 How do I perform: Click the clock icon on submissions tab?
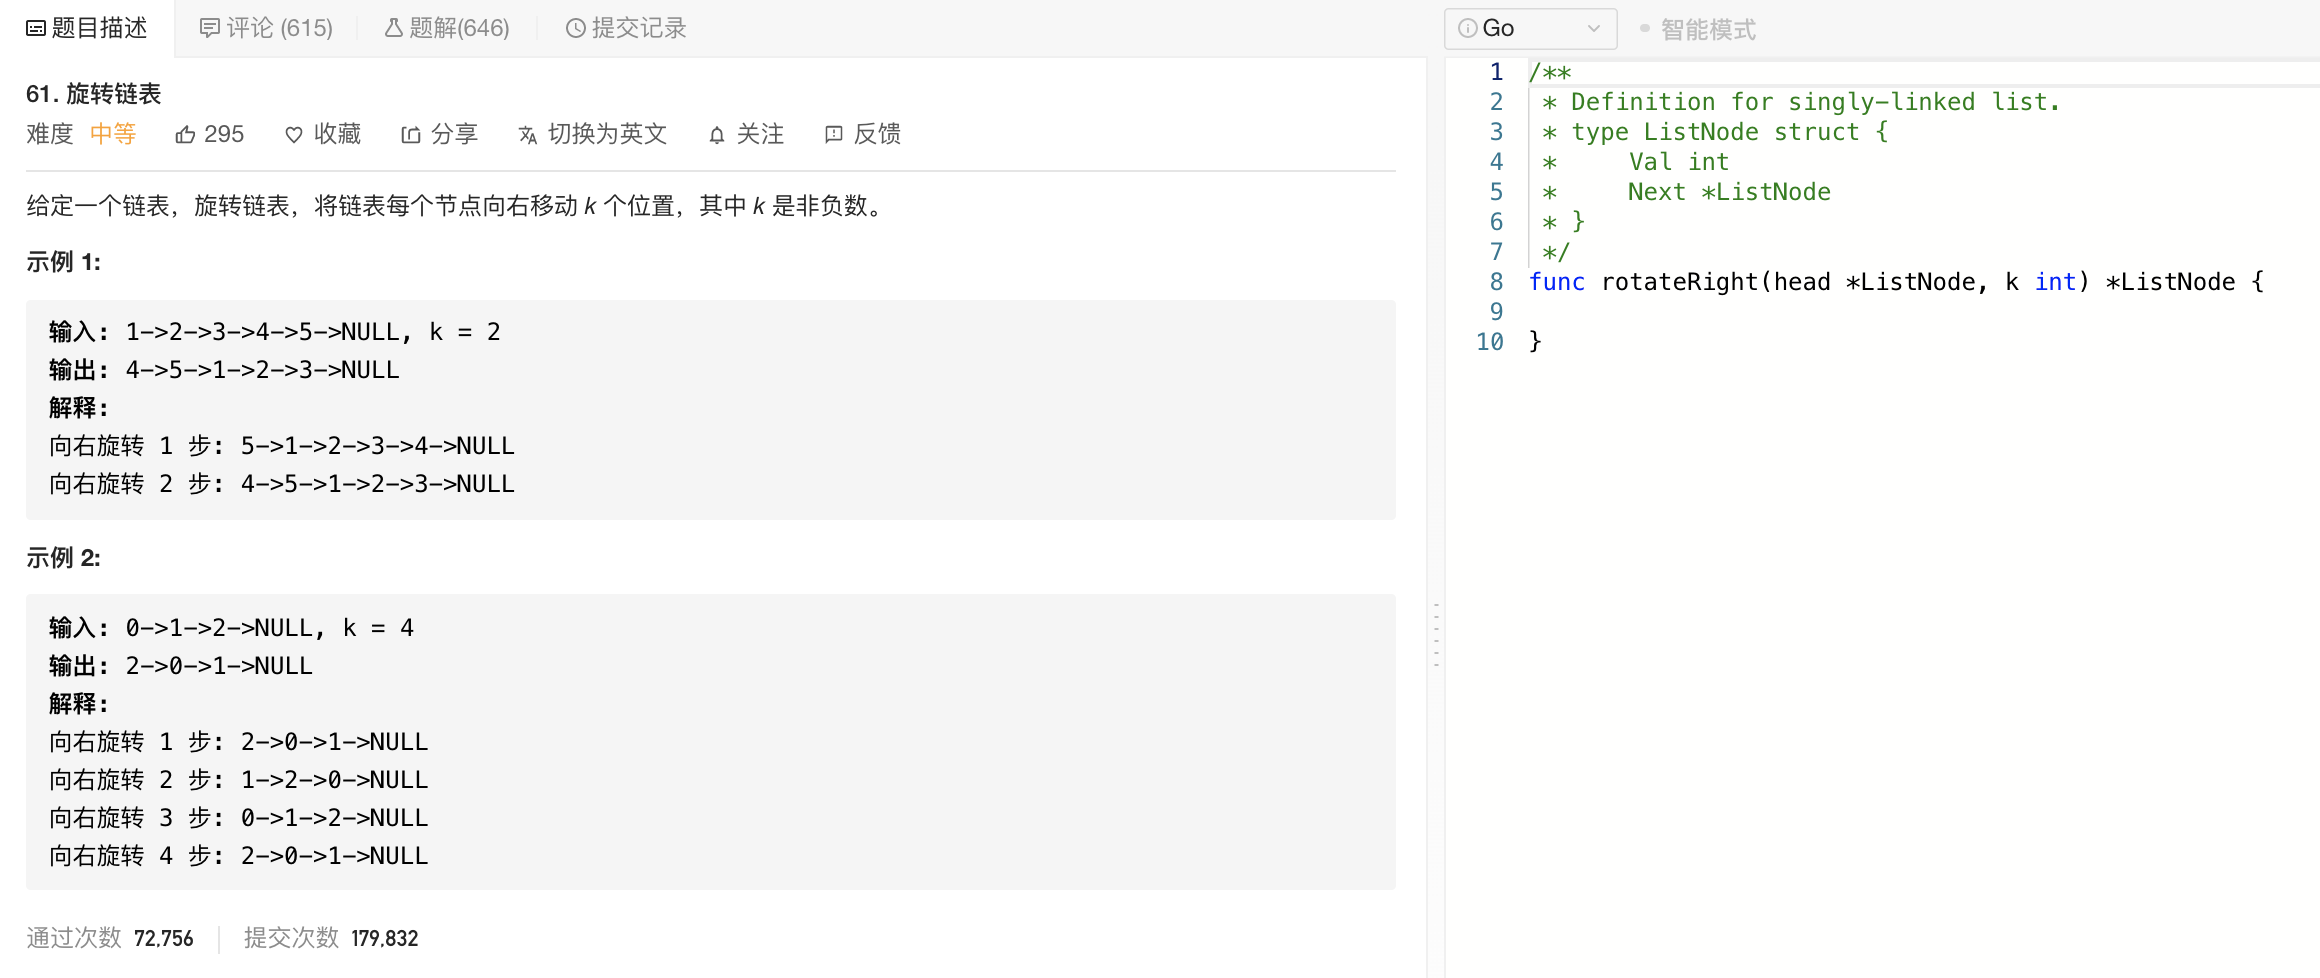[575, 29]
